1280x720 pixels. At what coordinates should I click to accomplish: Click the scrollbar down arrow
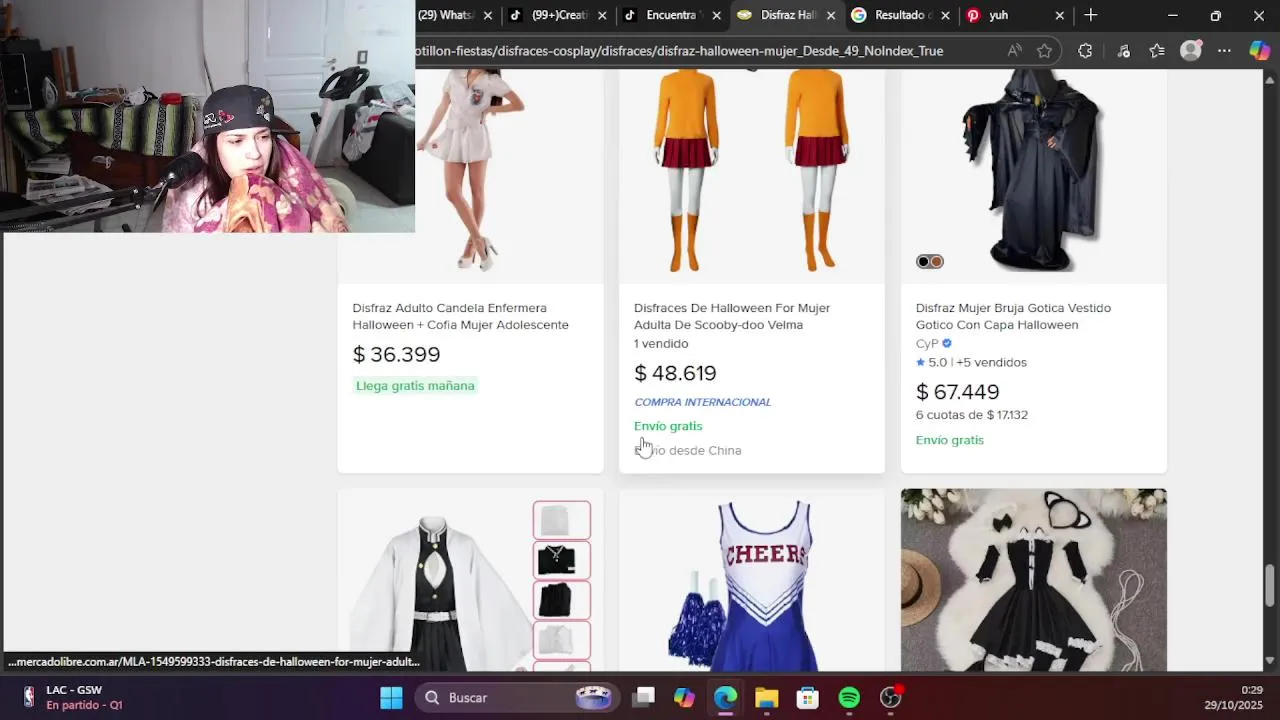pyautogui.click(x=1270, y=661)
